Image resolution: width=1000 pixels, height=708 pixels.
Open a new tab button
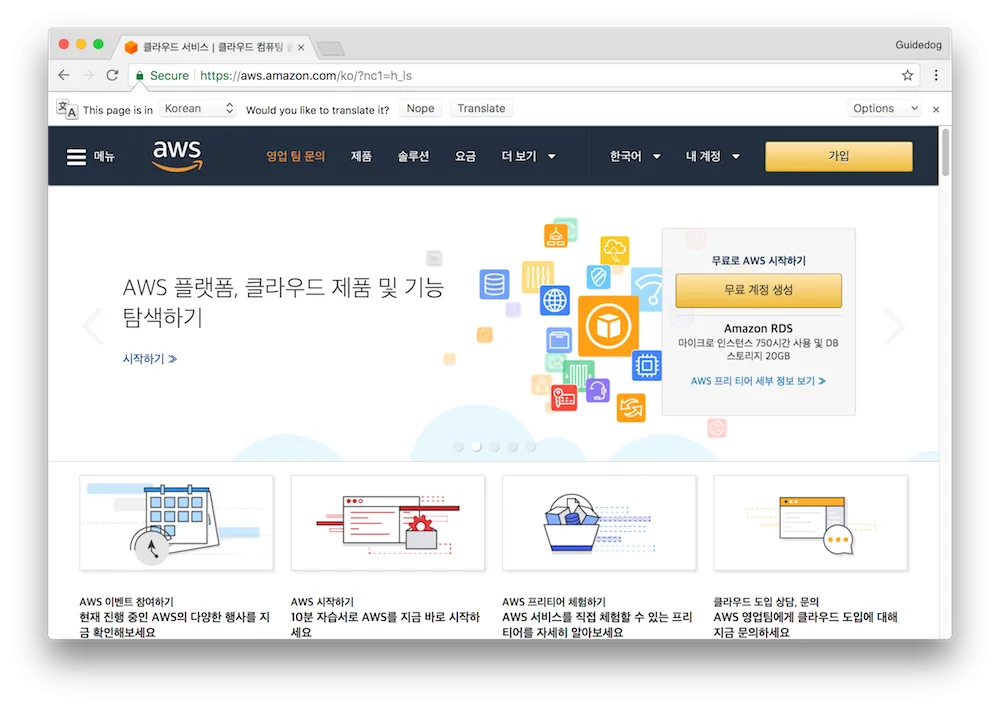(330, 48)
